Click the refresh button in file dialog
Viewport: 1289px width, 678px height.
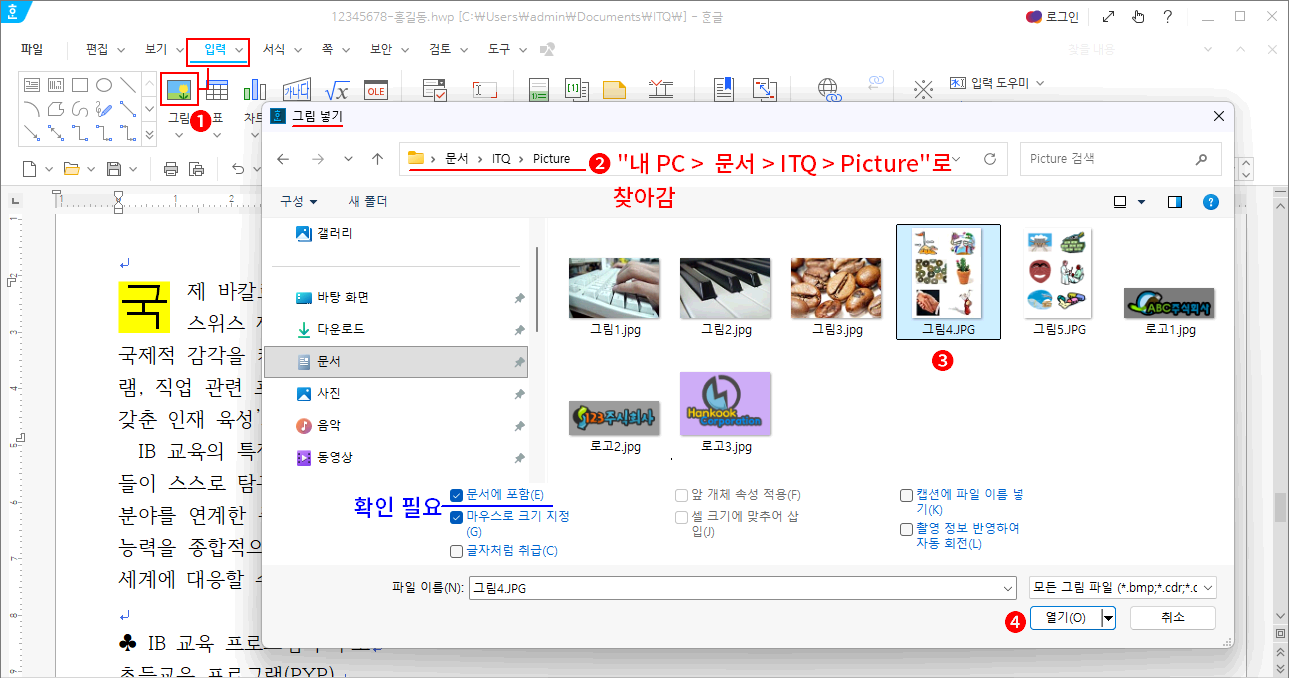point(989,159)
